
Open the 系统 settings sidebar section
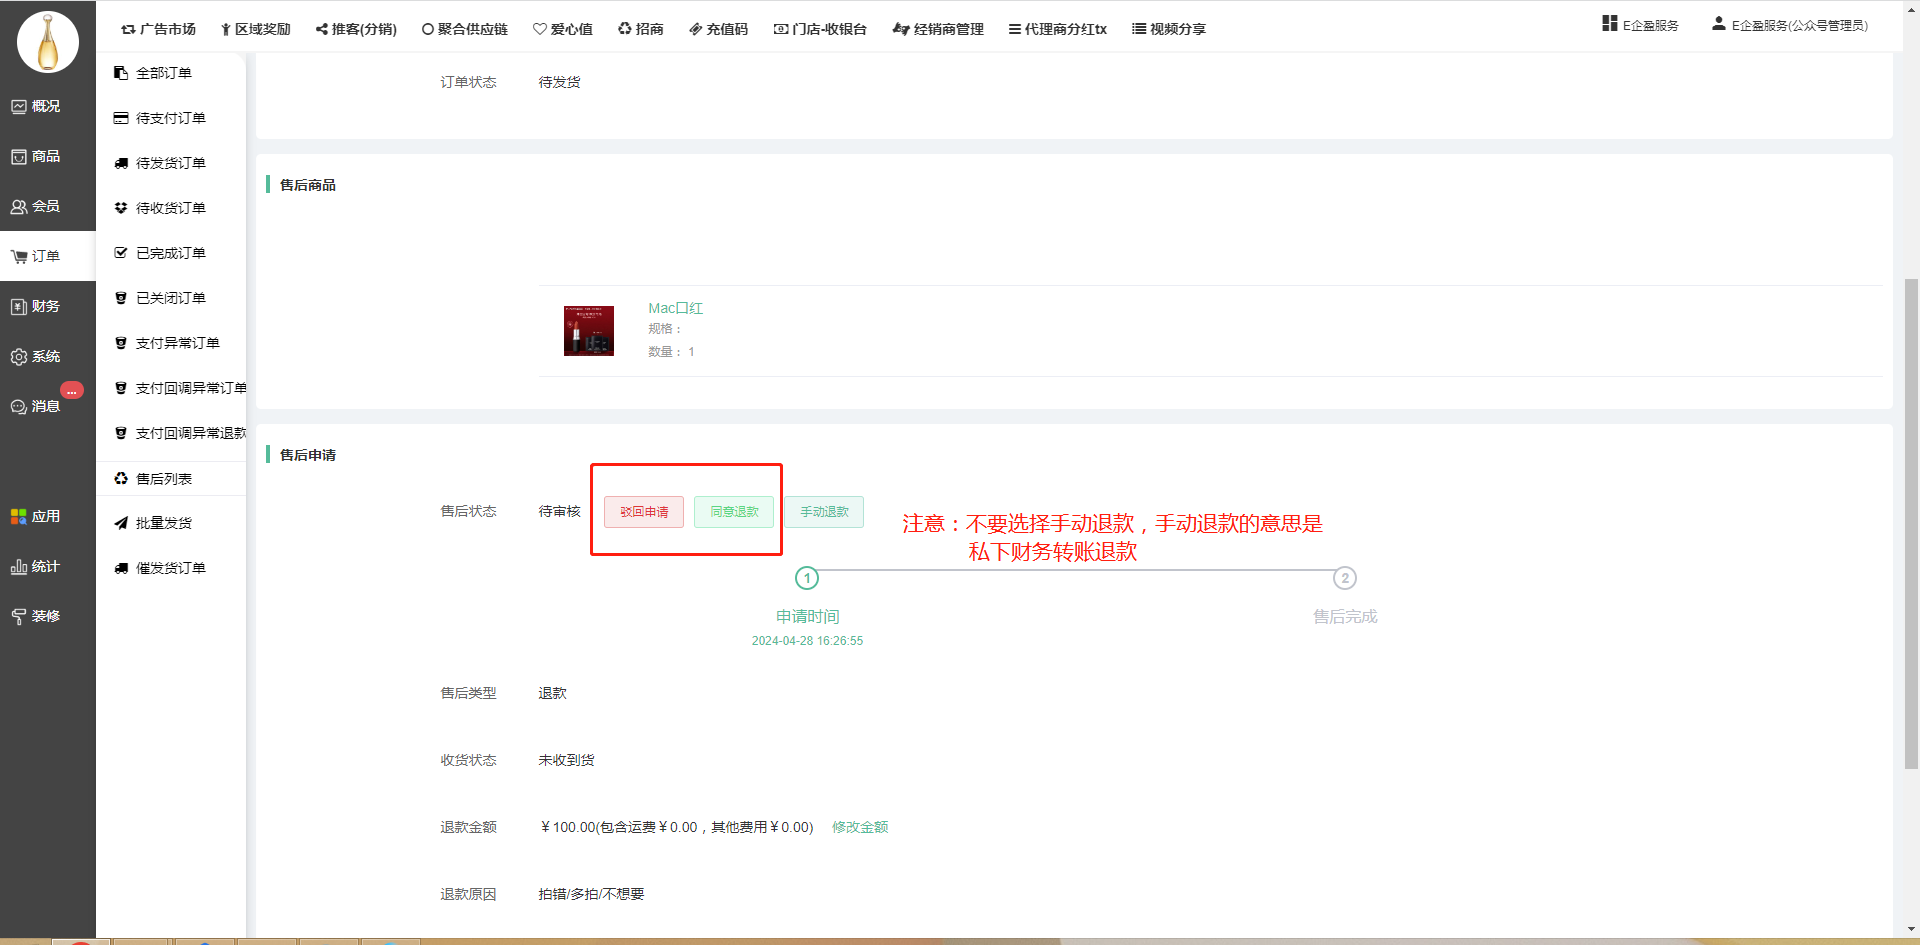(36, 356)
